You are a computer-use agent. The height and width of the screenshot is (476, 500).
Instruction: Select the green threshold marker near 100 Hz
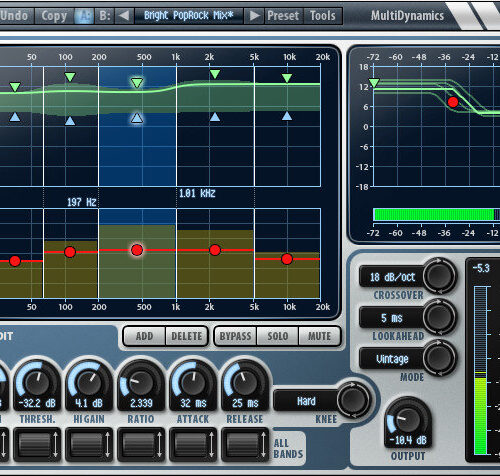(x=70, y=77)
